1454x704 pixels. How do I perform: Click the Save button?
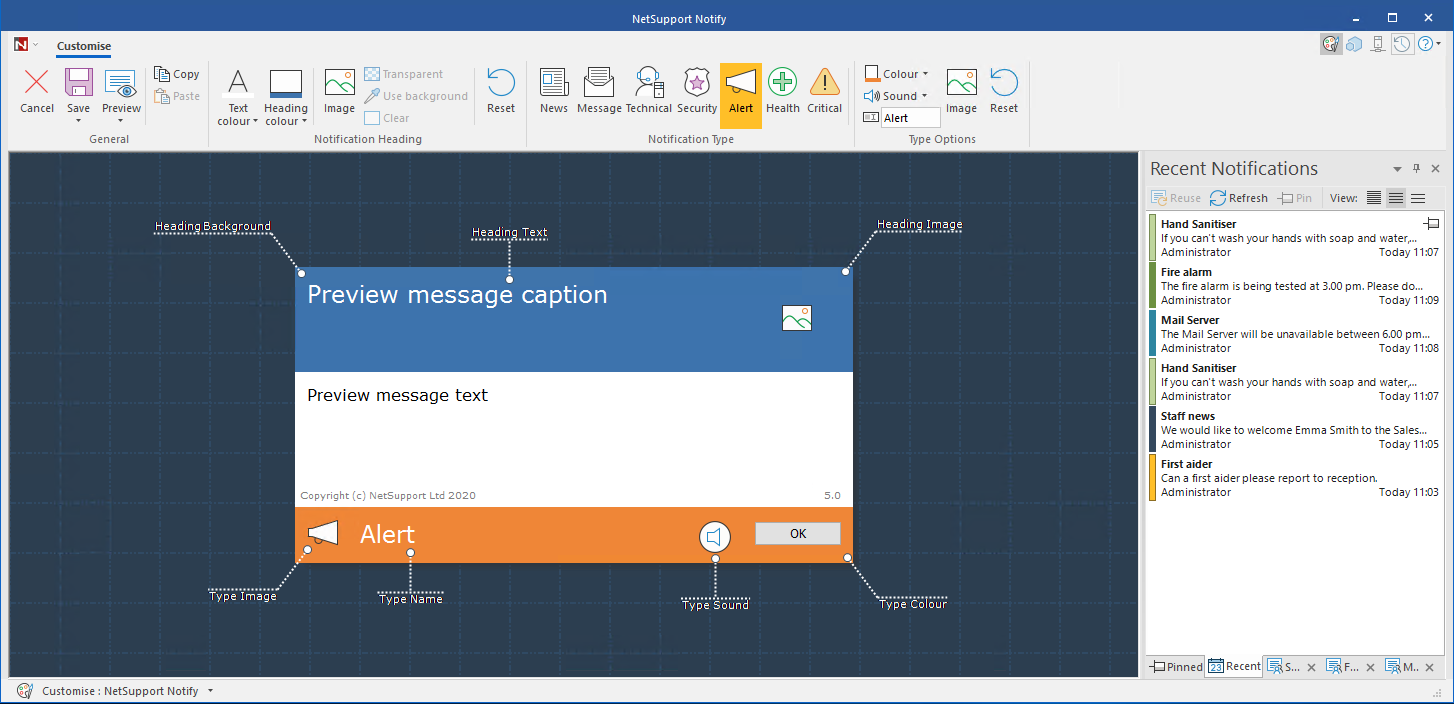[x=78, y=92]
